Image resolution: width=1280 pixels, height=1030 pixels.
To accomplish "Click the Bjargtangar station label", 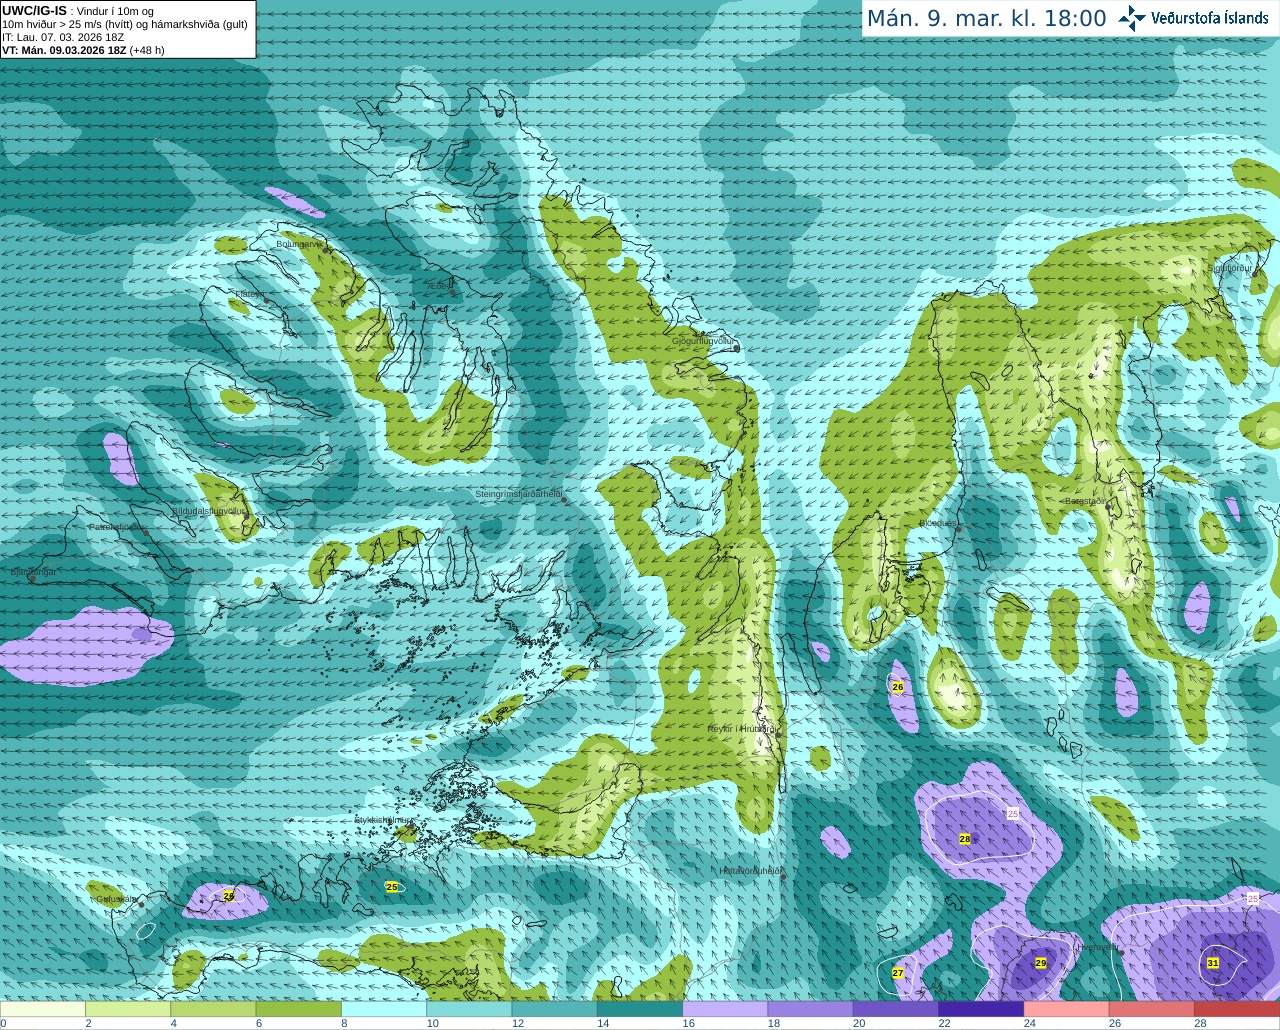I will [x=33, y=572].
